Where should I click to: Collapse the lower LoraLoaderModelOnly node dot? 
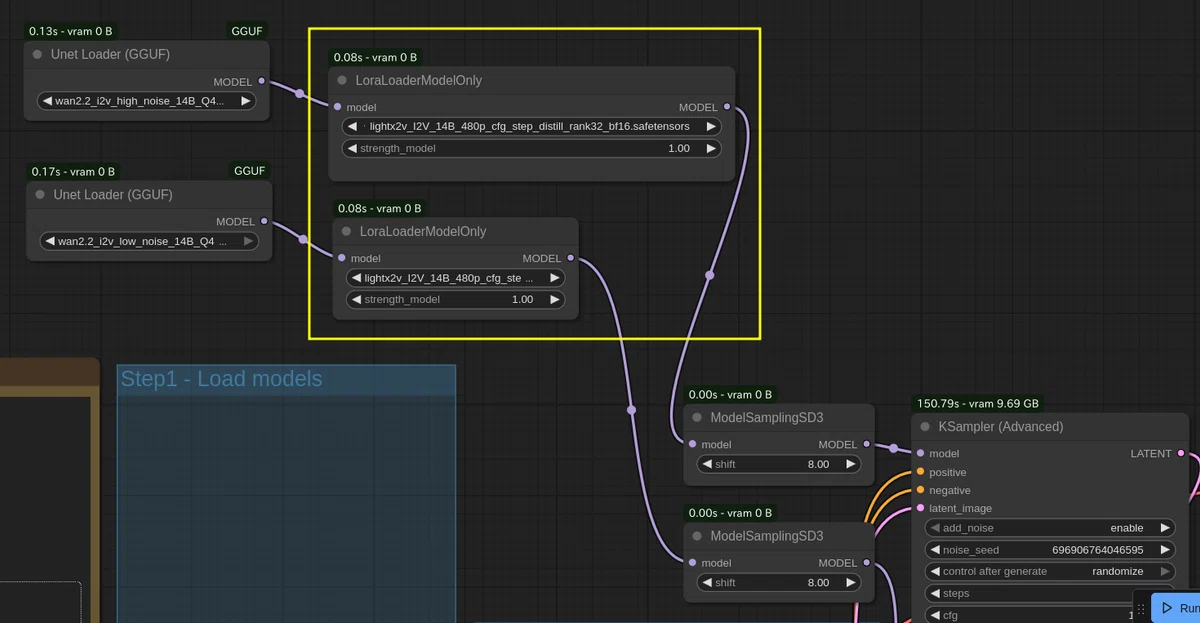[347, 231]
